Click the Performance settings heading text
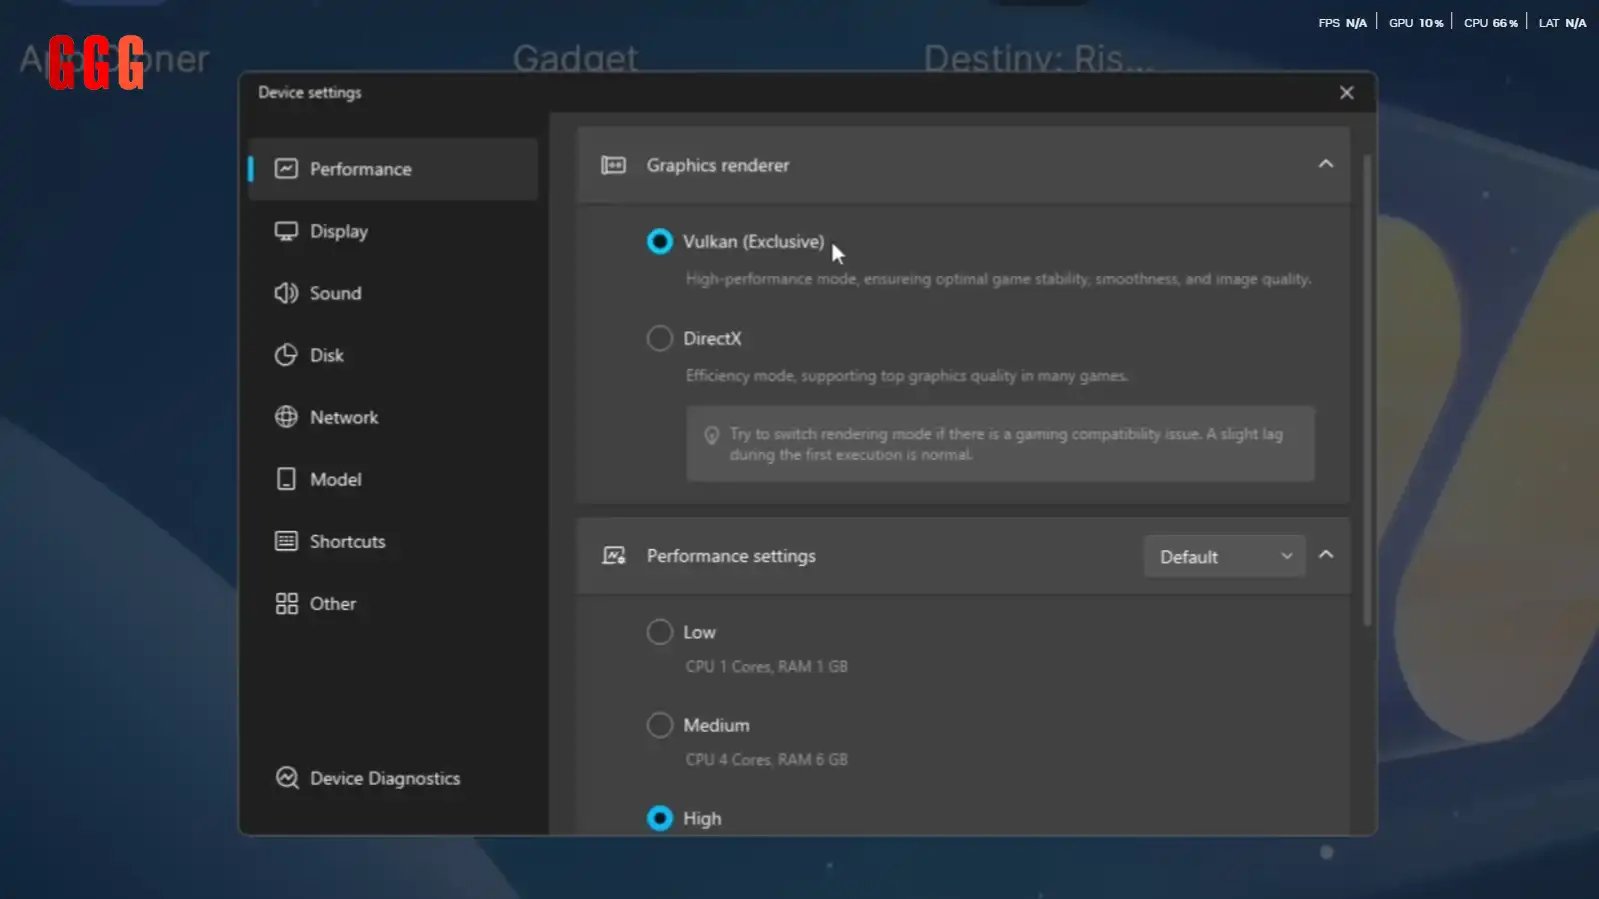Image resolution: width=1599 pixels, height=899 pixels. (x=731, y=555)
